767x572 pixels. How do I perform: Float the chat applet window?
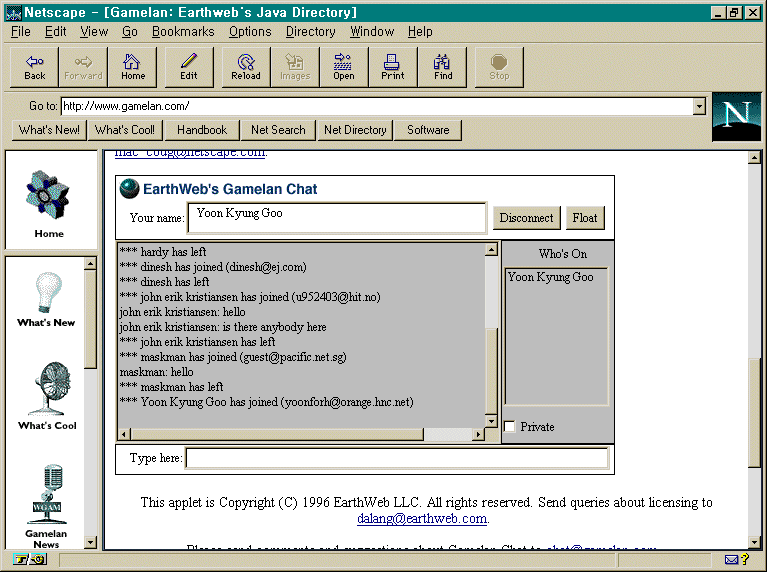(585, 218)
